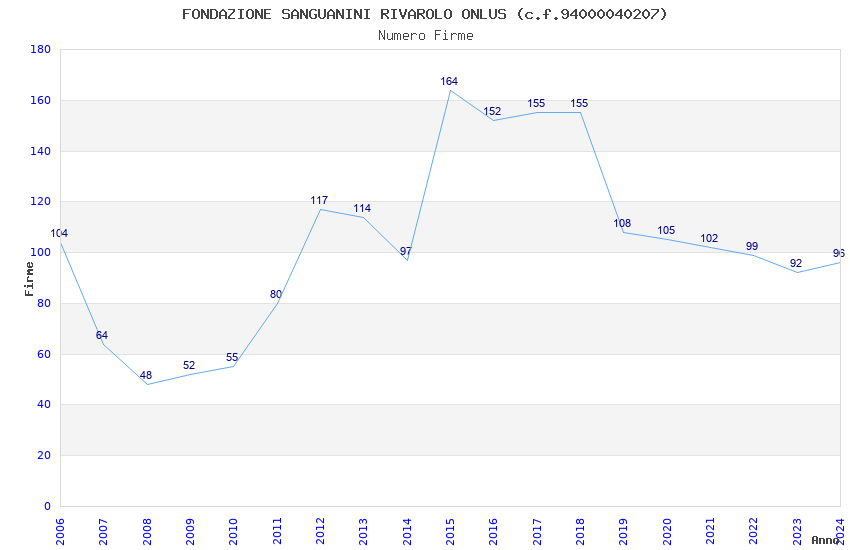Select the data label 104 at 2006
This screenshot has height=550, width=850.
click(x=59, y=234)
